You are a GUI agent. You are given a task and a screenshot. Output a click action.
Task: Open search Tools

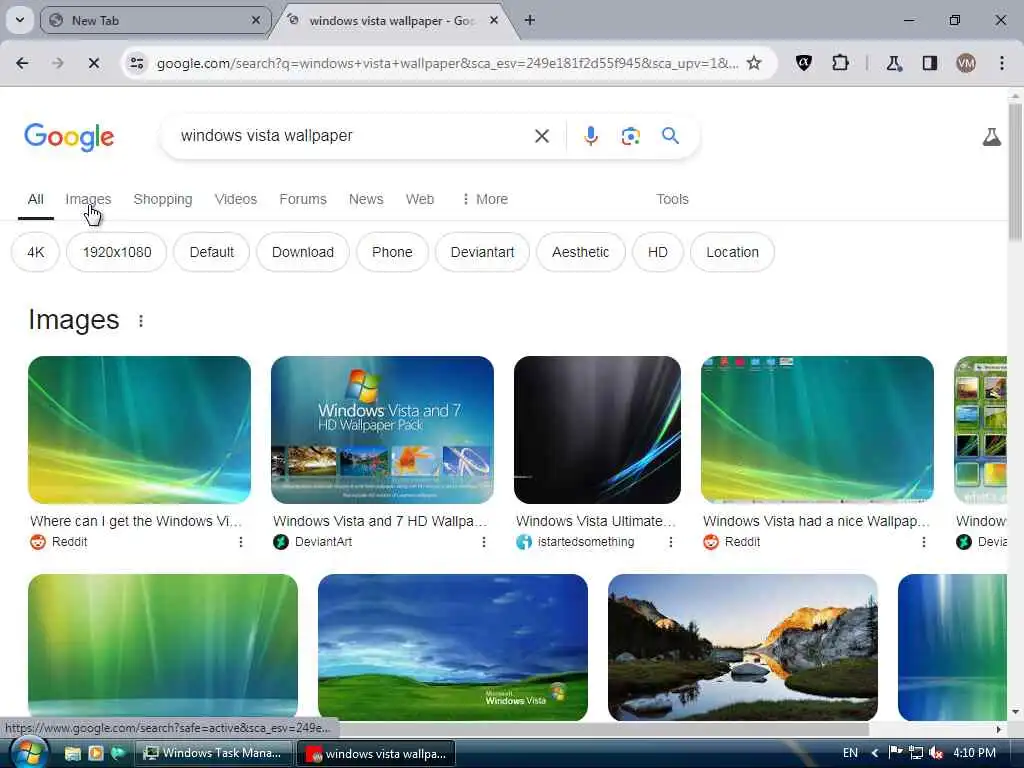coord(673,199)
